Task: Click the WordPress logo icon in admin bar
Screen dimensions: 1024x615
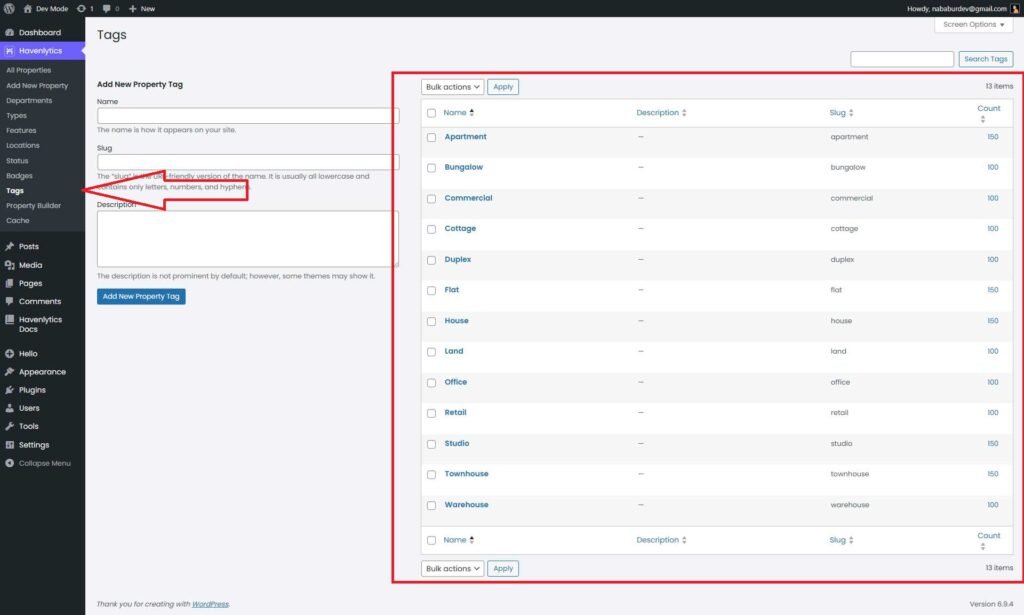Action: pyautogui.click(x=9, y=8)
